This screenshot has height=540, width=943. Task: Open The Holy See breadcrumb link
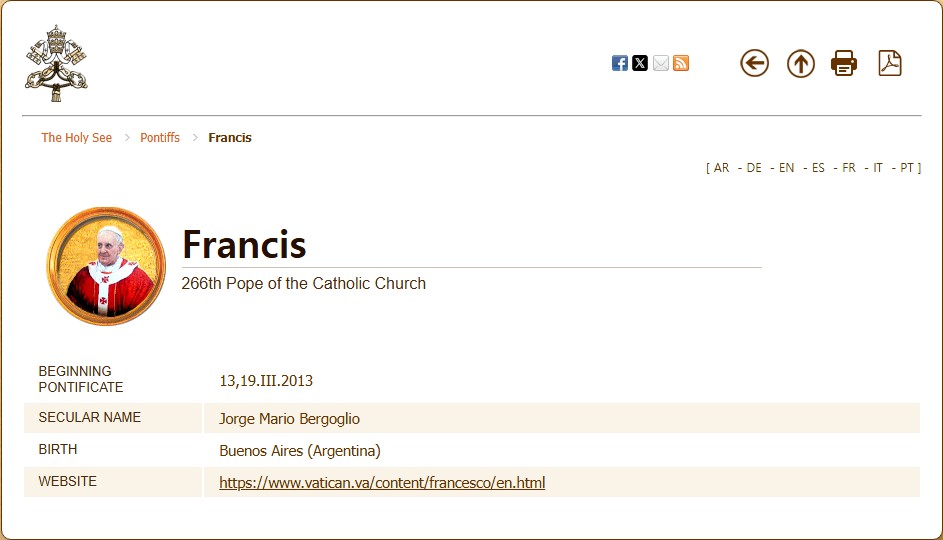coord(76,138)
